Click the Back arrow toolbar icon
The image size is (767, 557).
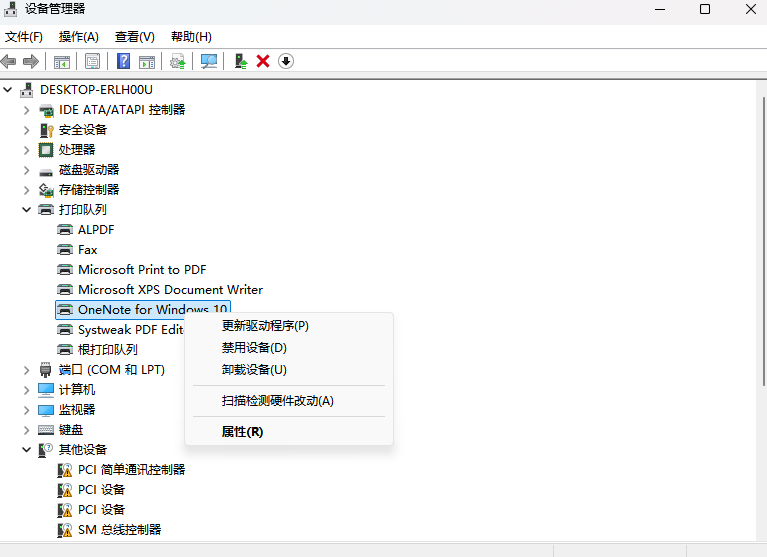pos(9,62)
